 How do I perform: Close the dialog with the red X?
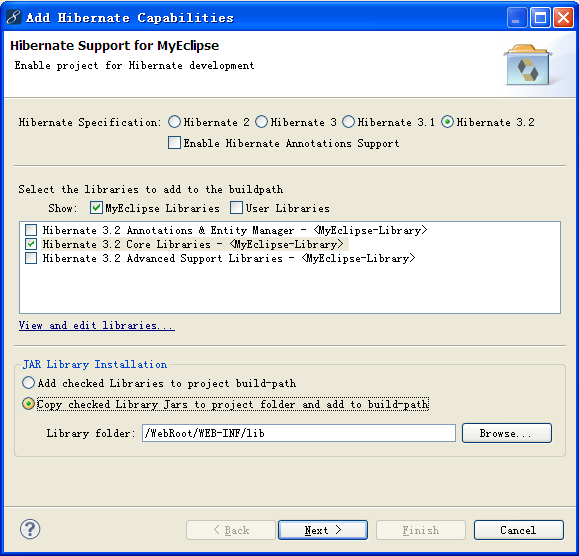click(x=563, y=17)
